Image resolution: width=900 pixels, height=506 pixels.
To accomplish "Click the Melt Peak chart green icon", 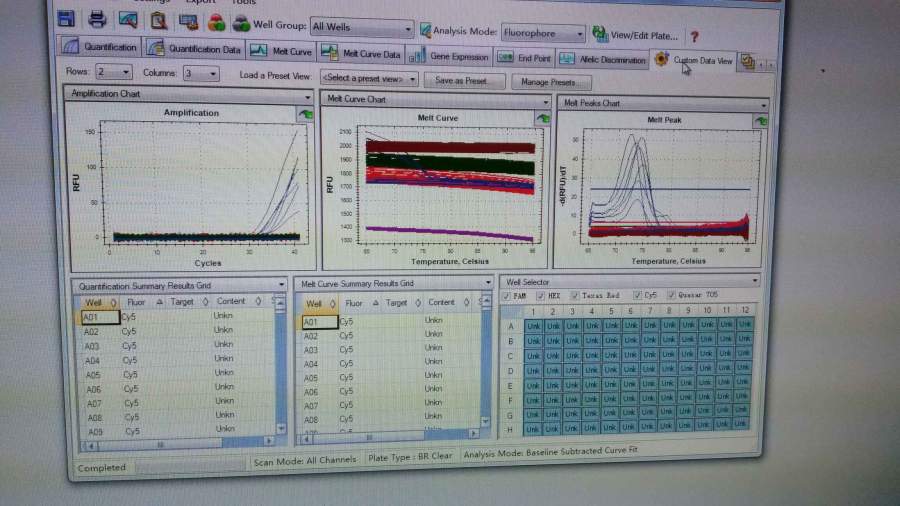I will pos(760,121).
